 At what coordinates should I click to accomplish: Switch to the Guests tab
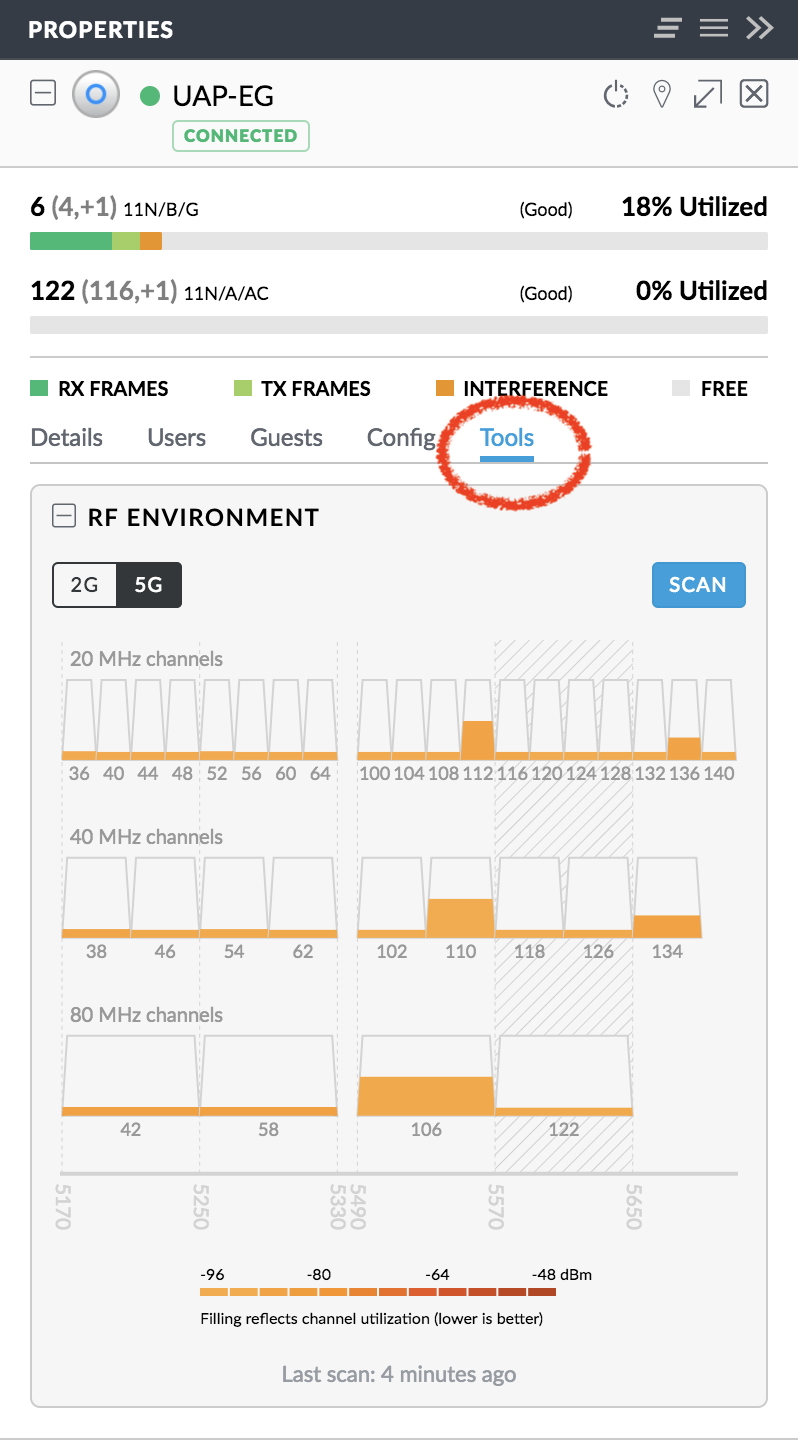(x=286, y=438)
